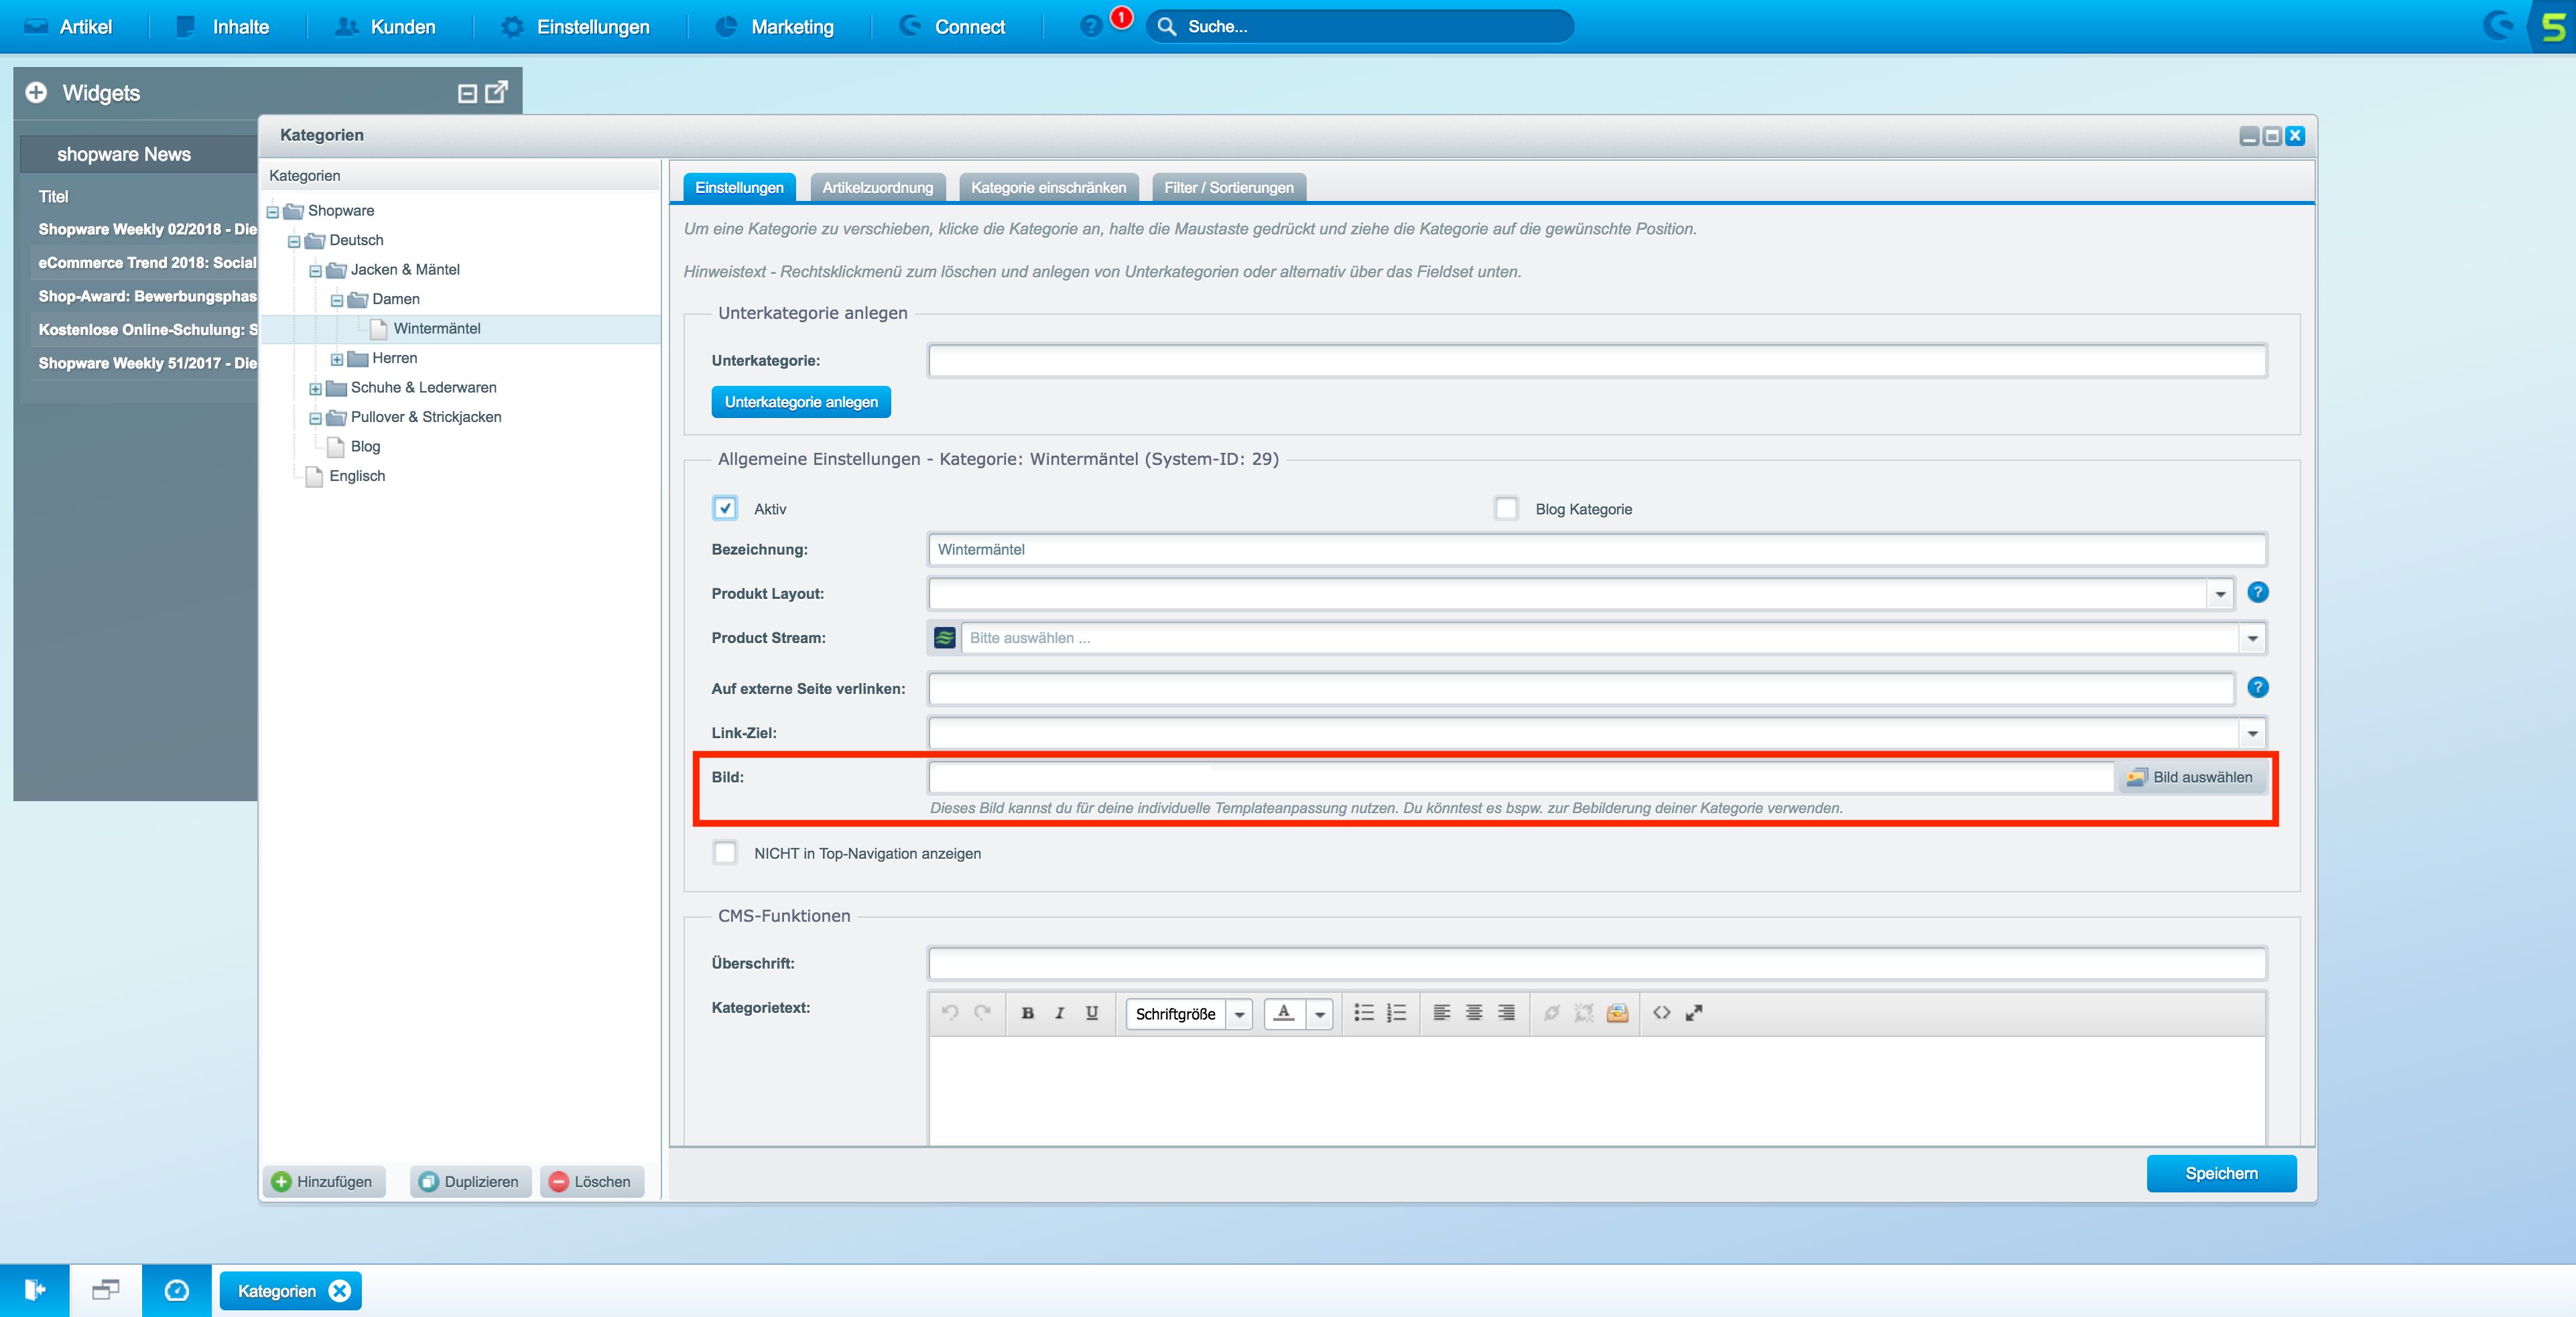Open the help menu question mark in top bar
2576x1317 pixels.
[x=1091, y=26]
